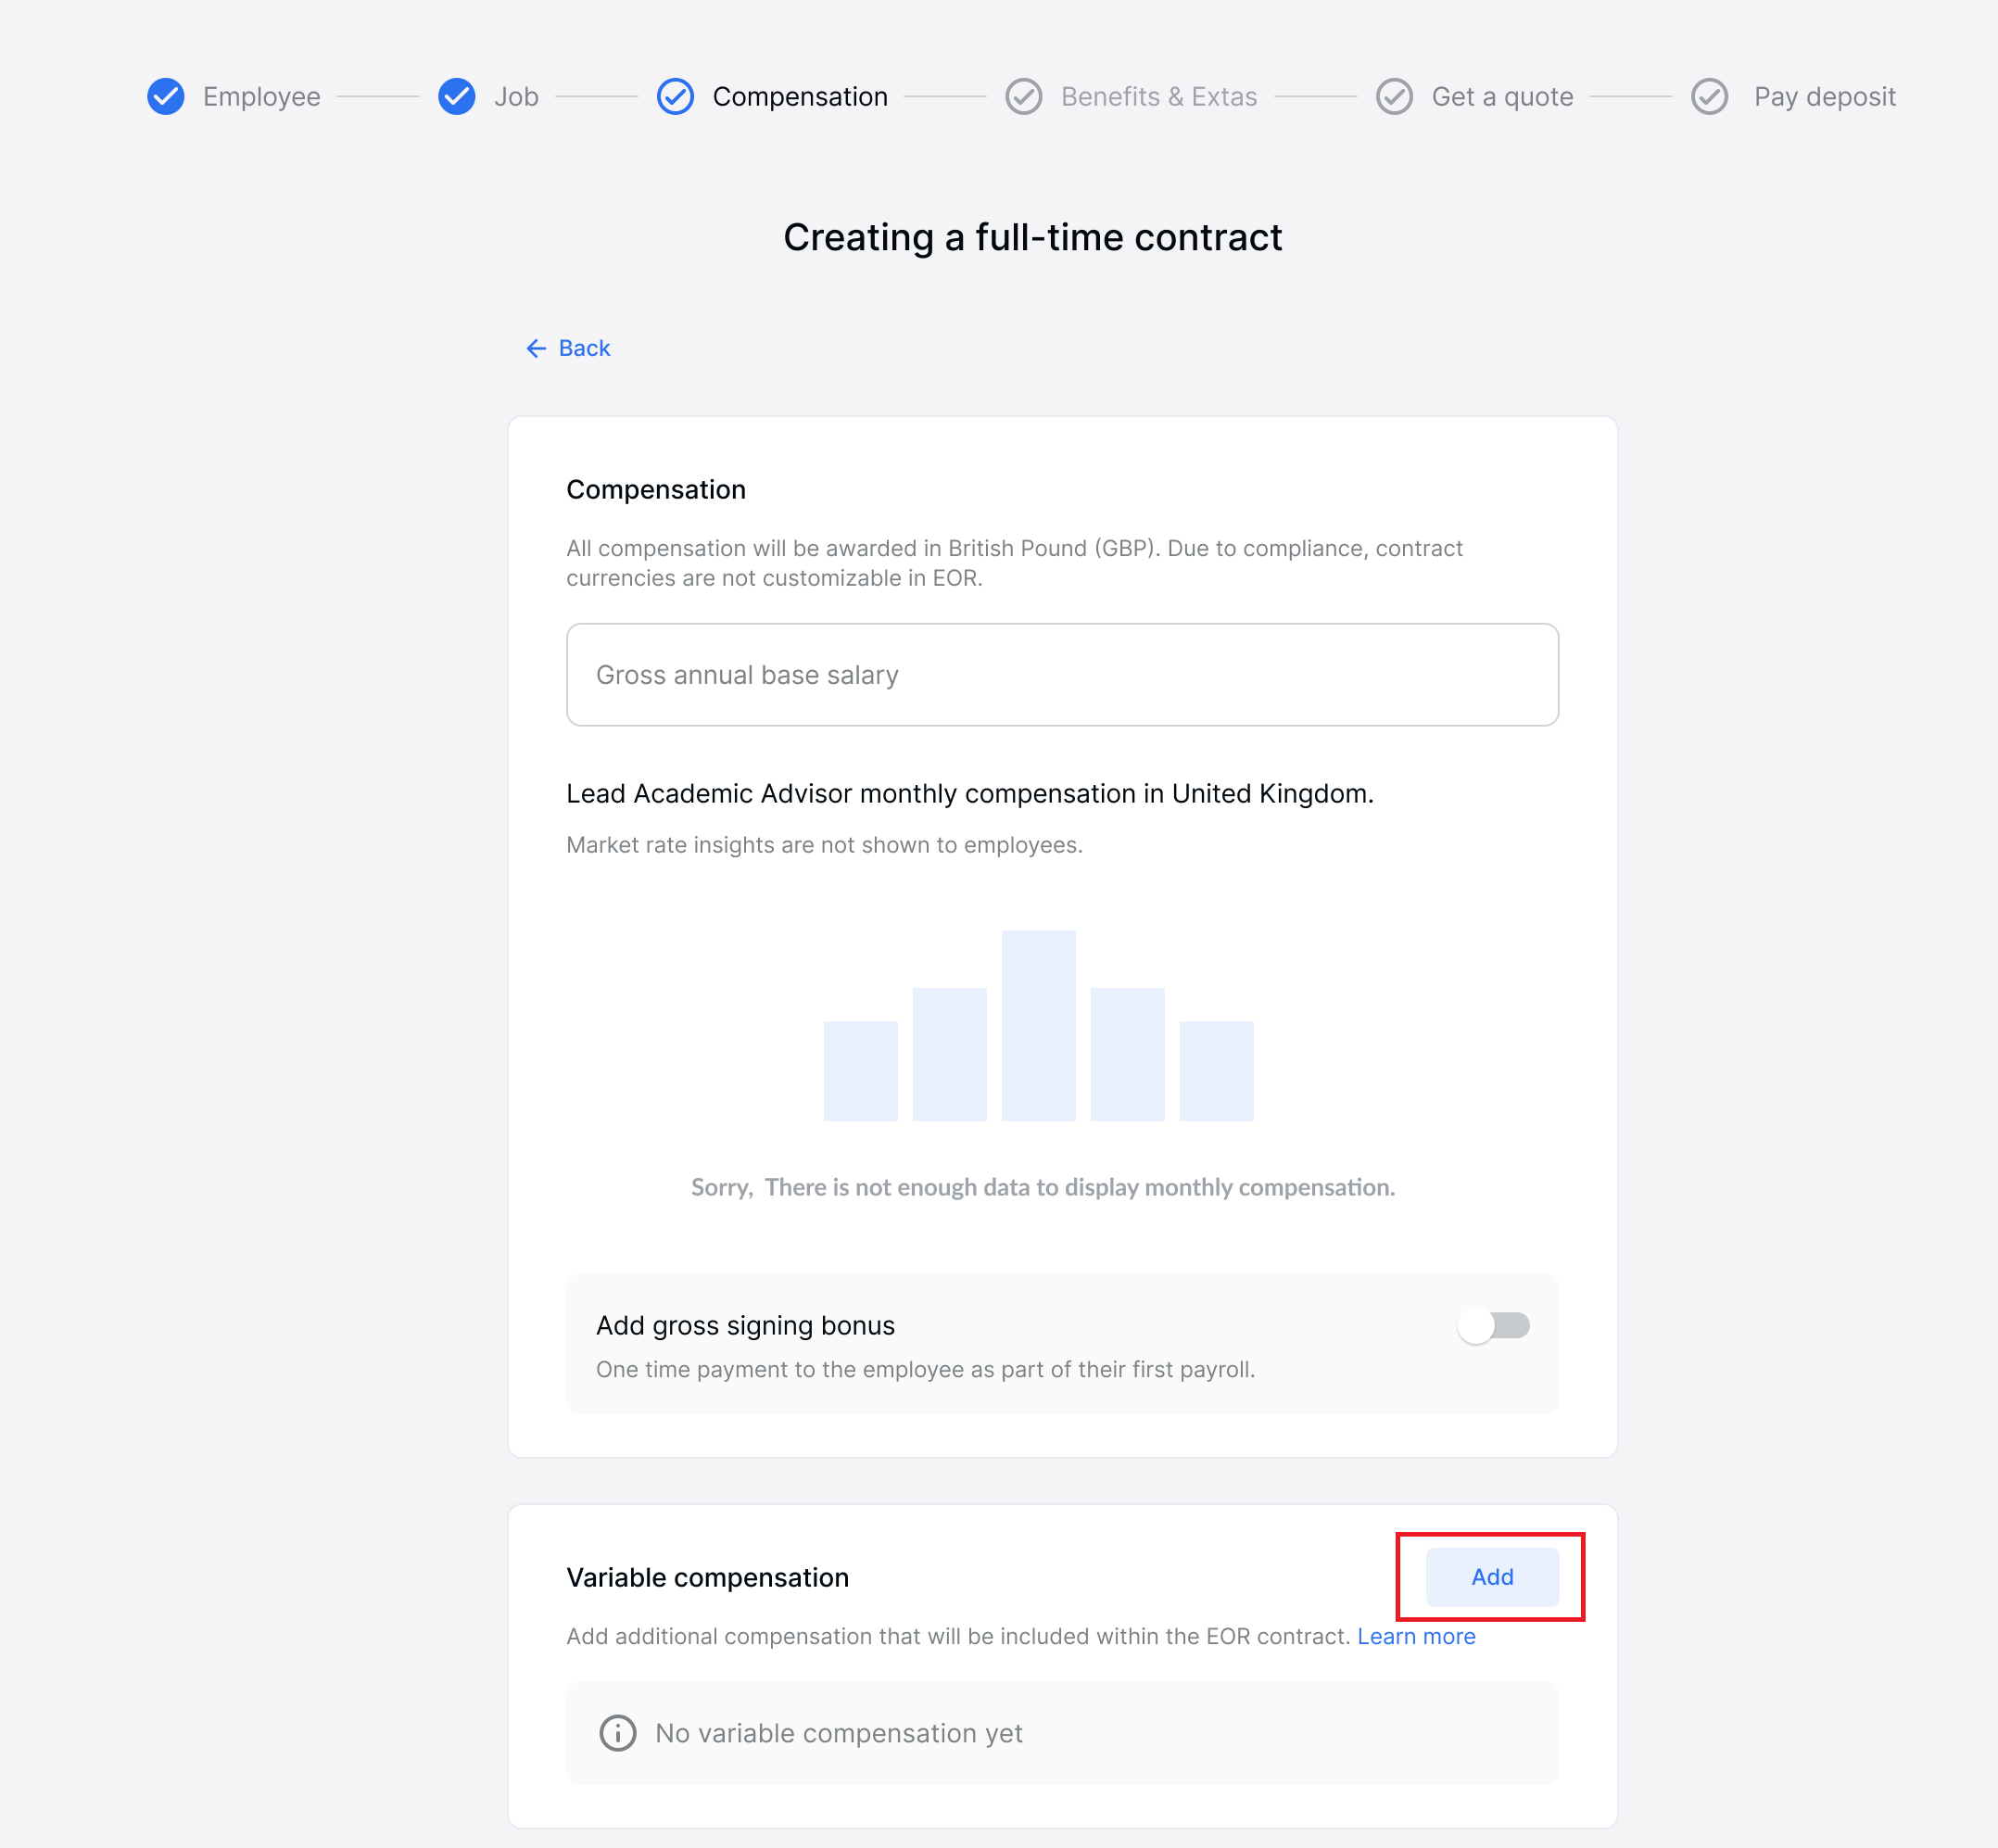This screenshot has width=1998, height=1848.
Task: Open the Get a quote step label
Action: 1503,96
